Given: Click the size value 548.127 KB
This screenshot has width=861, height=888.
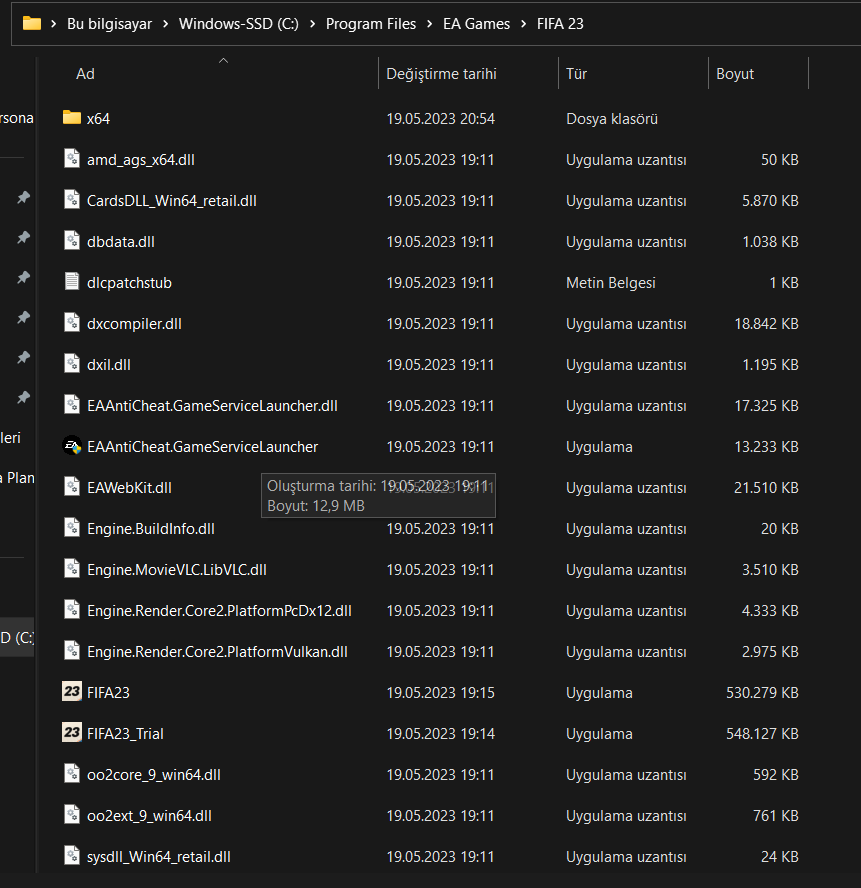Looking at the screenshot, I should click(762, 733).
